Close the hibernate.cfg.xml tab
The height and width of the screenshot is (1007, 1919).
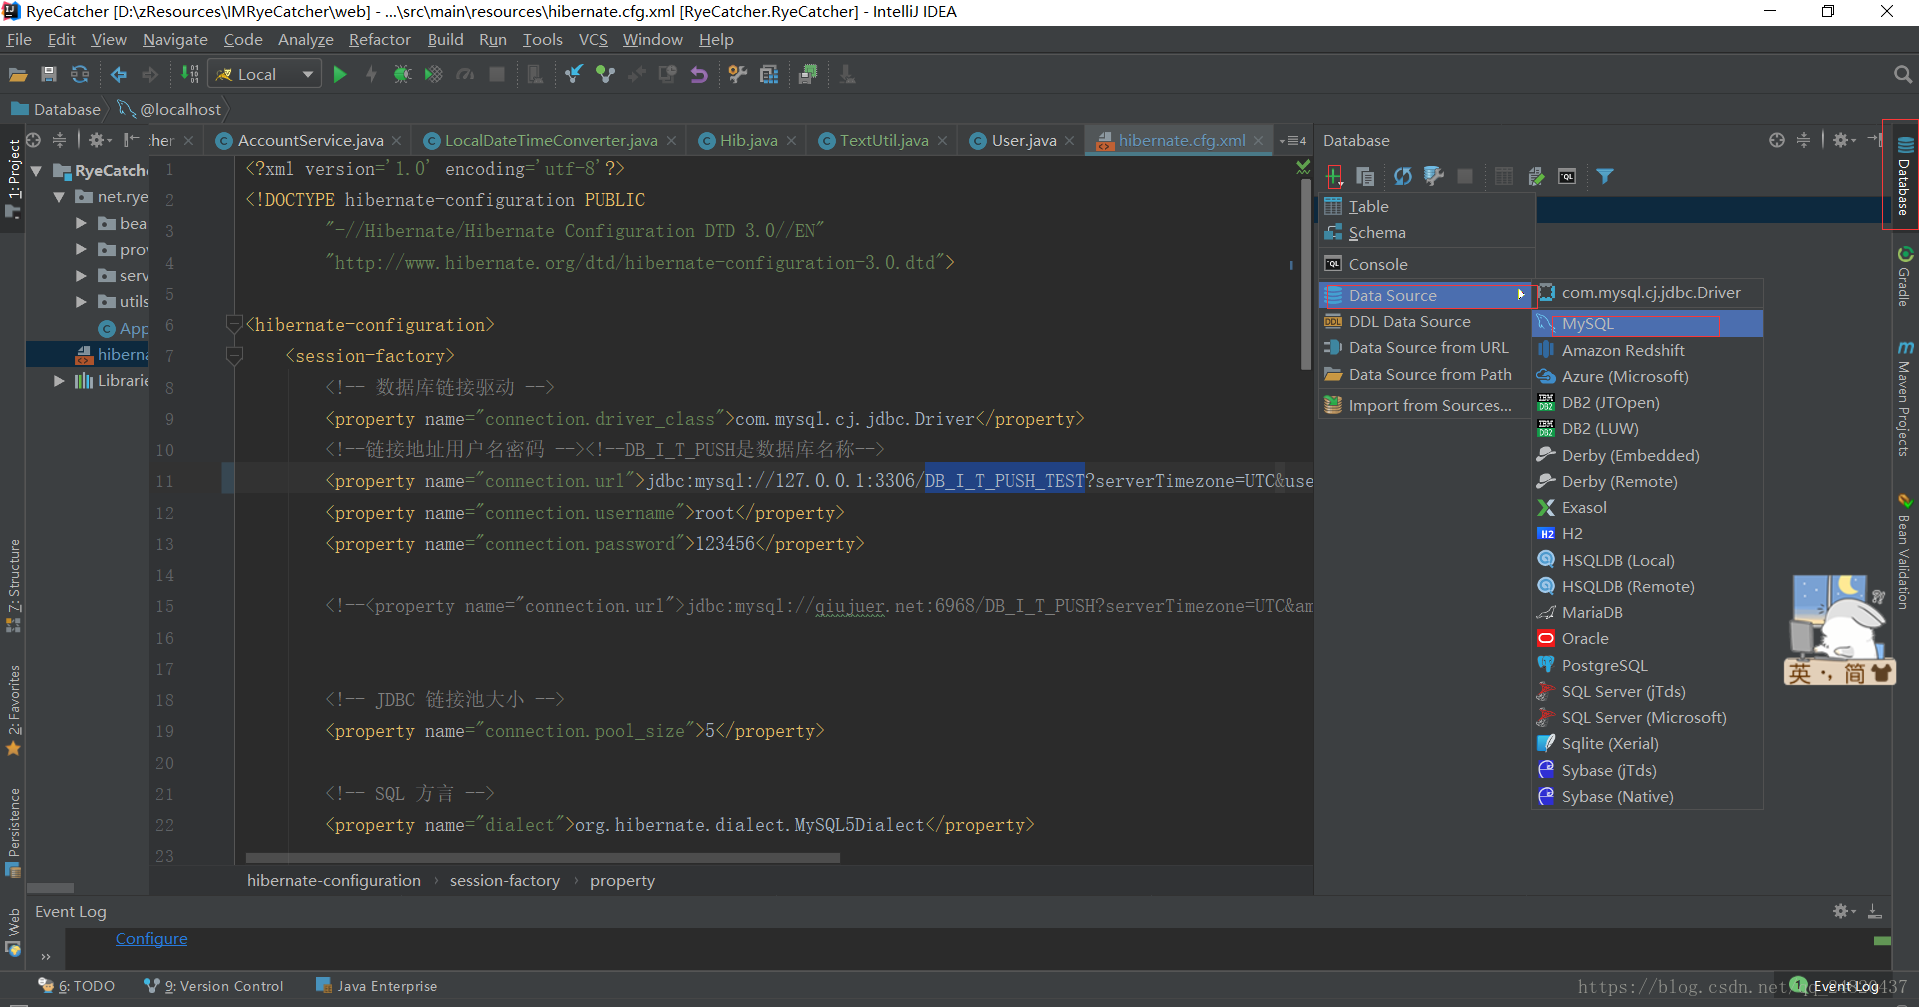[x=1259, y=141]
